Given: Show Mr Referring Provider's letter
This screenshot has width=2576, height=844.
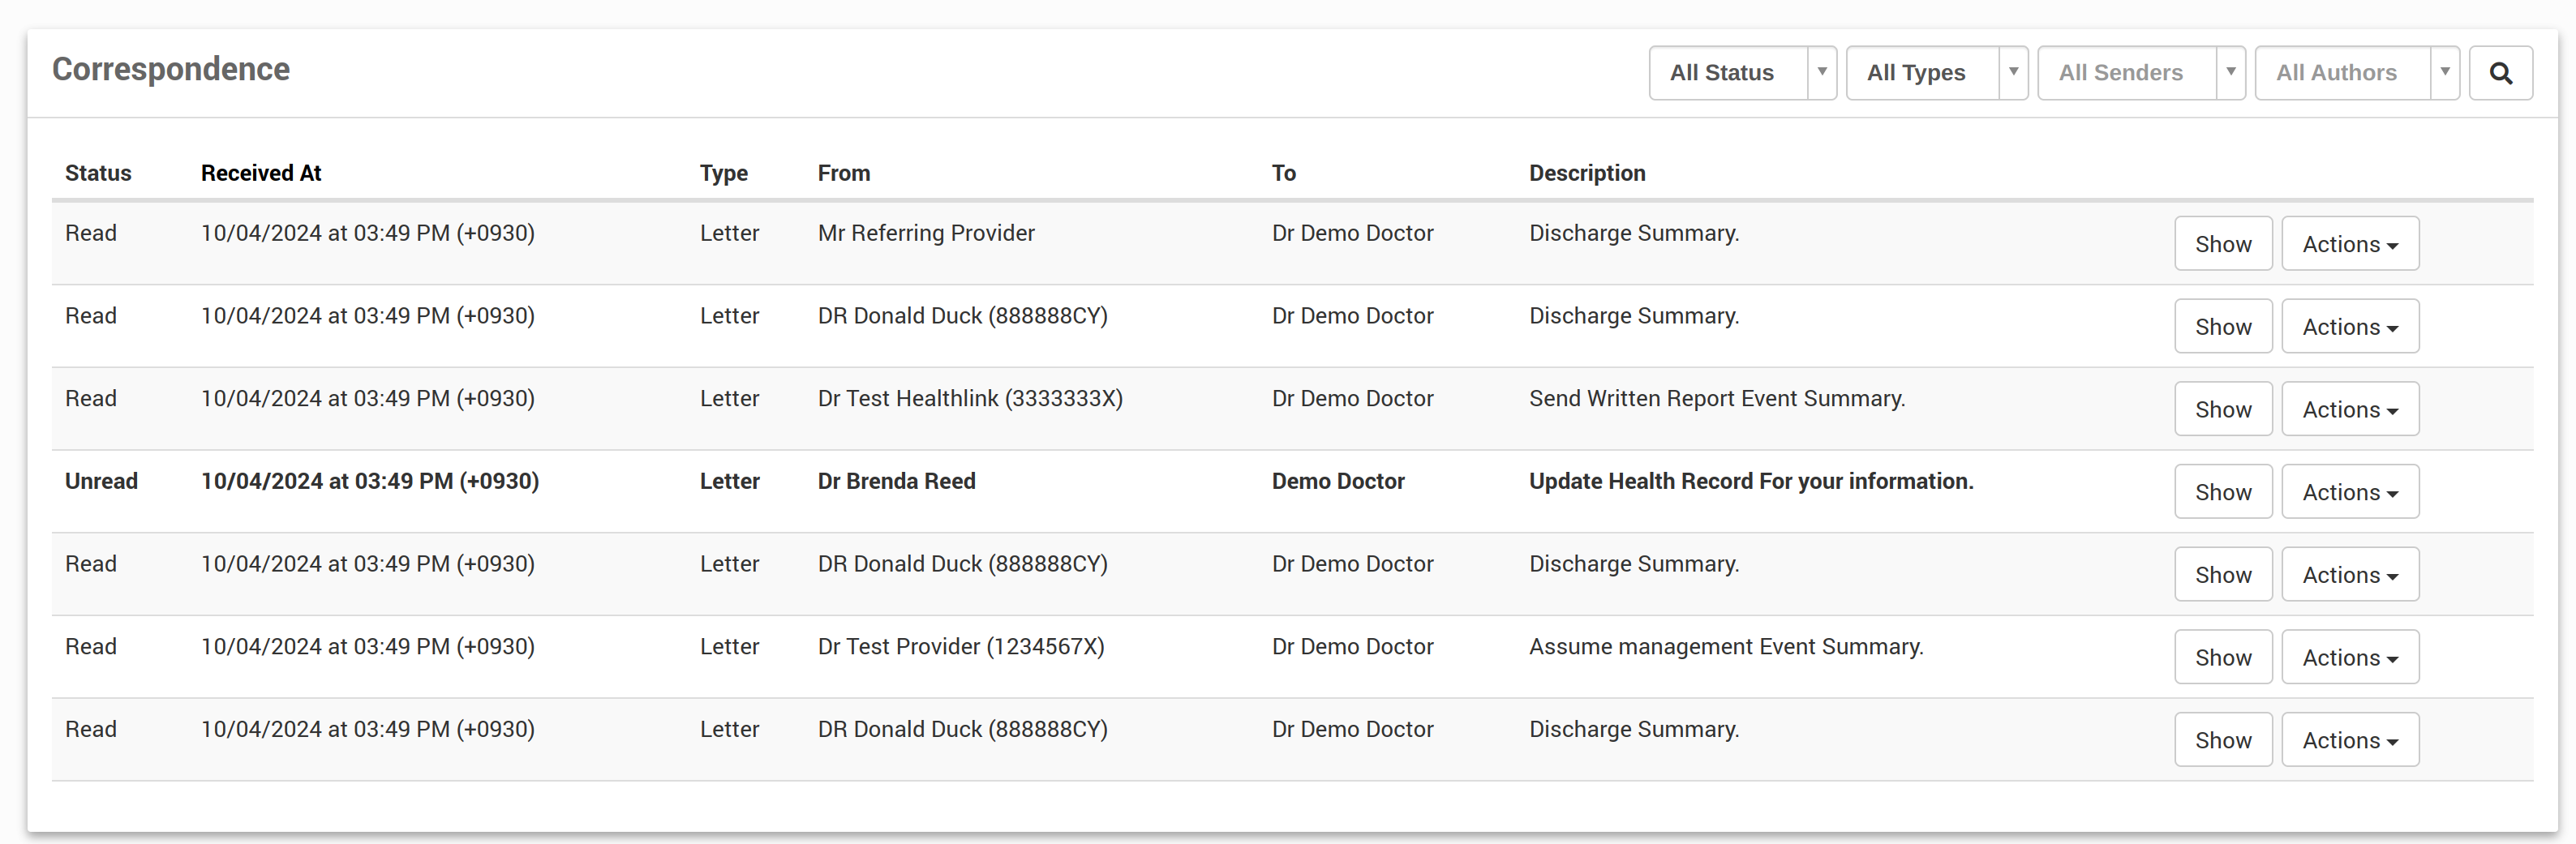Looking at the screenshot, I should (2222, 244).
